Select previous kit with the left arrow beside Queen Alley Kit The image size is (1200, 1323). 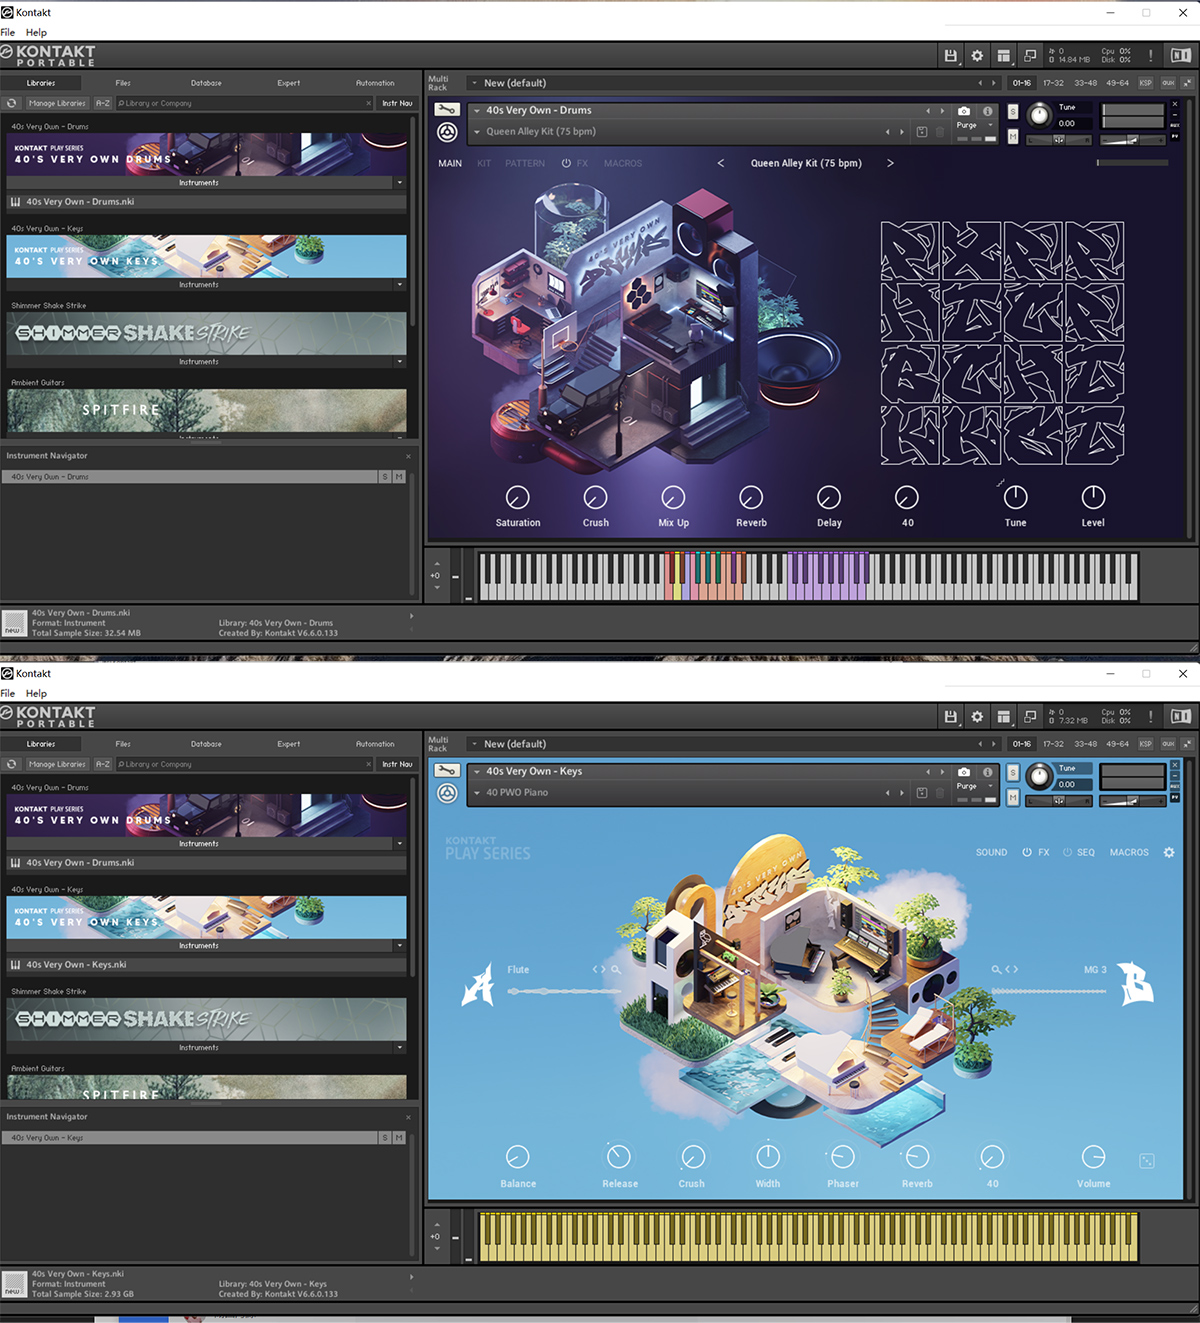point(720,163)
